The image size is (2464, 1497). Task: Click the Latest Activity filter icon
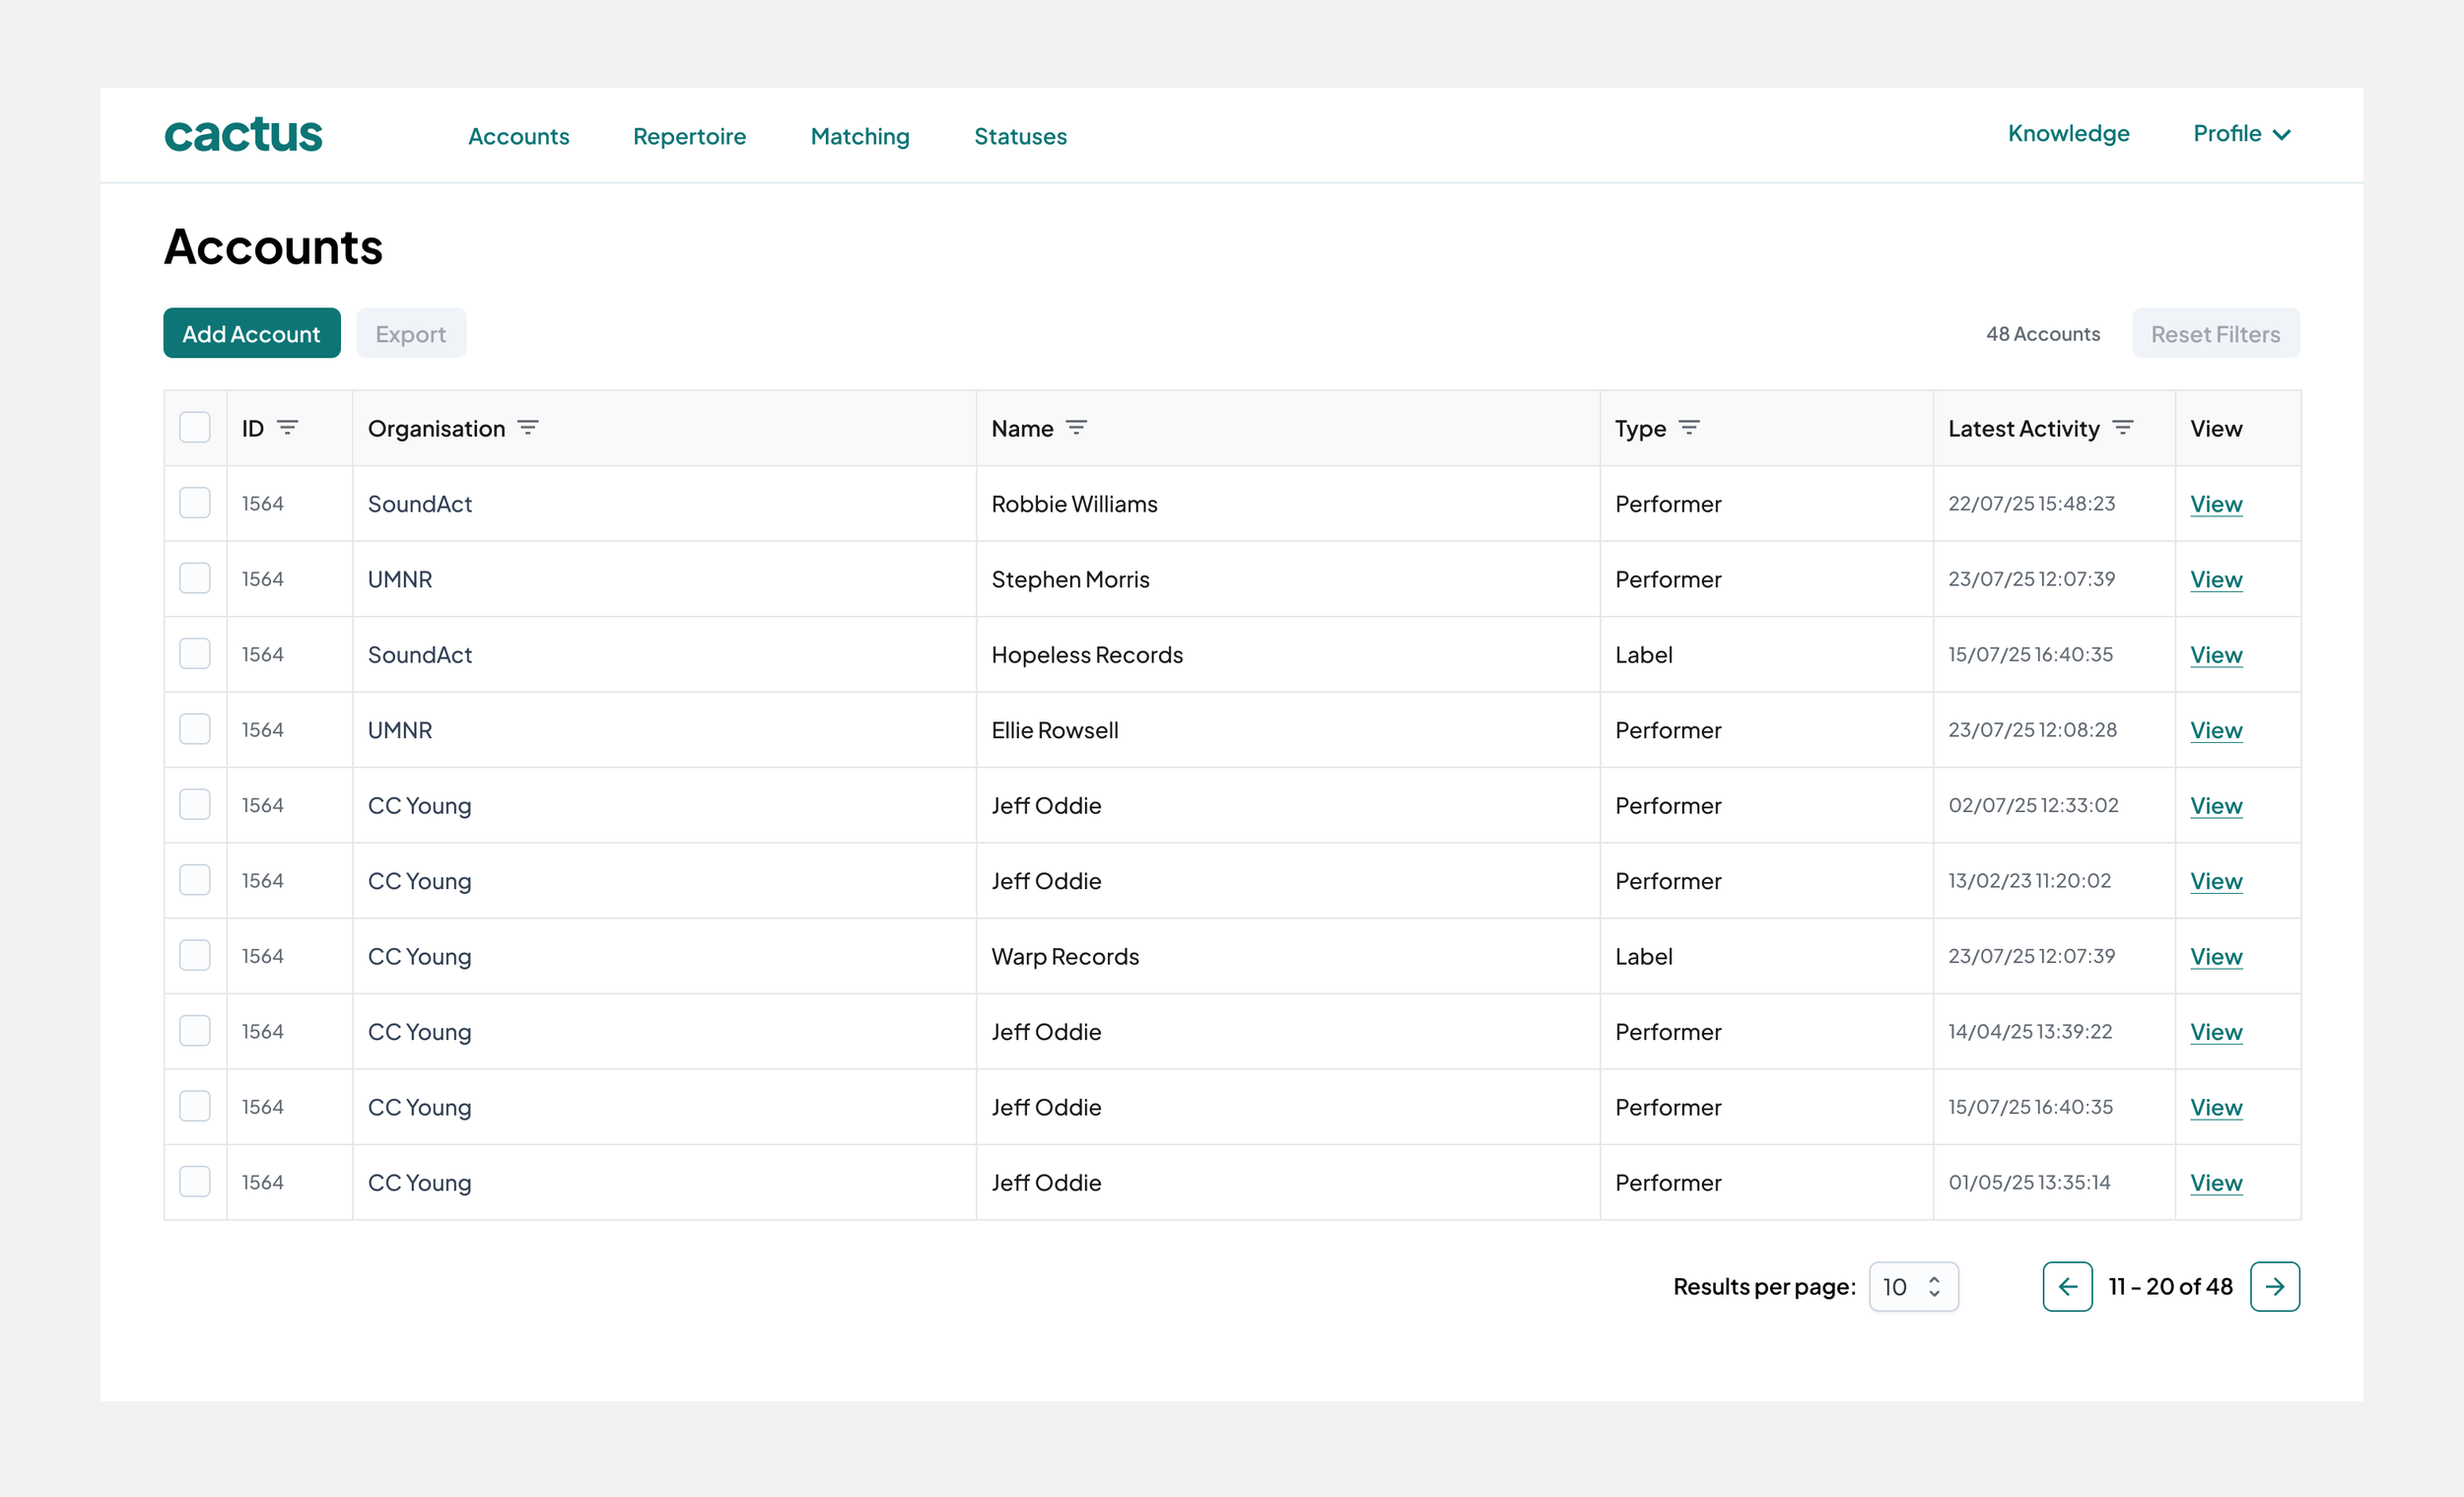(x=2123, y=428)
